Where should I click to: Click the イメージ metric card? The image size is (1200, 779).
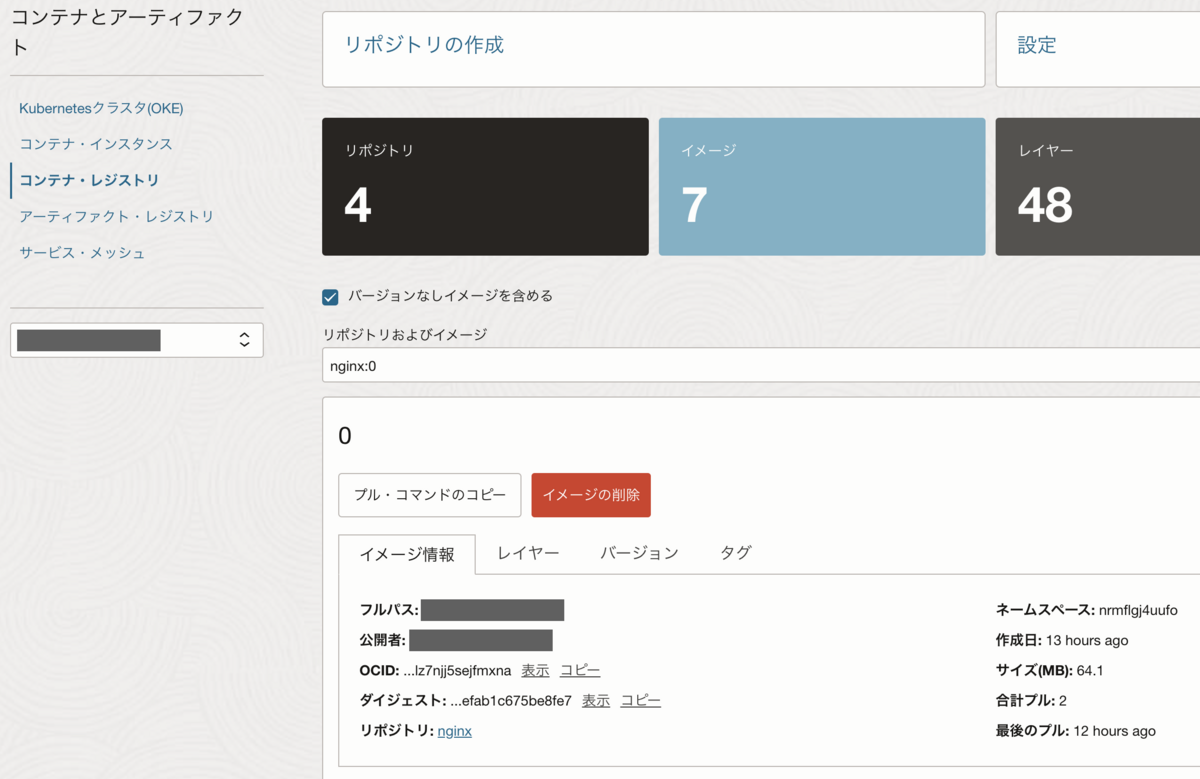[822, 186]
